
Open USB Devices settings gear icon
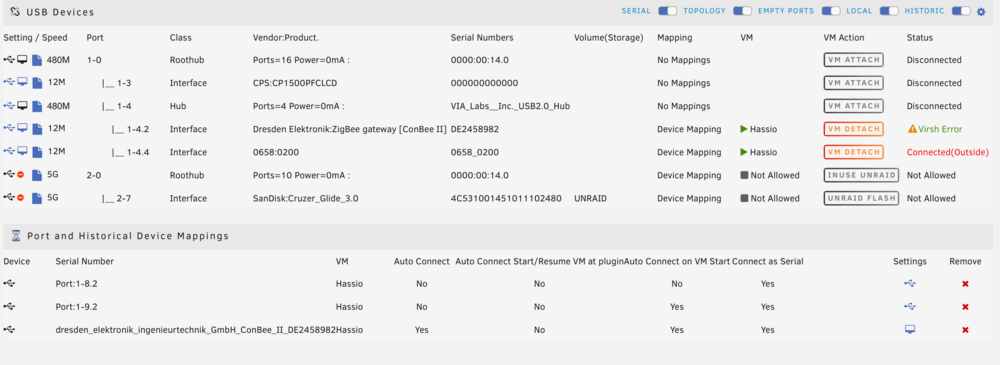tap(982, 11)
